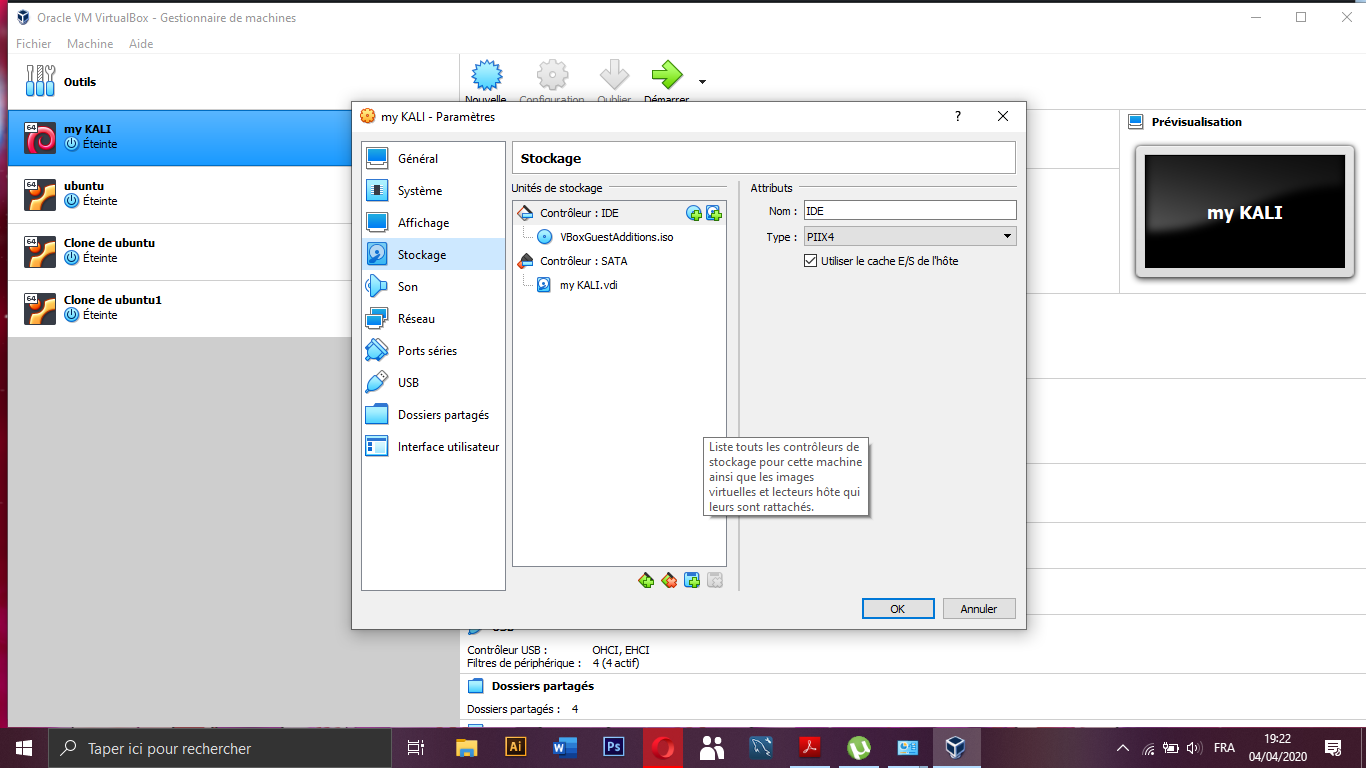This screenshot has height=768, width=1366.
Task: Add a new storage controller
Action: coord(645,580)
